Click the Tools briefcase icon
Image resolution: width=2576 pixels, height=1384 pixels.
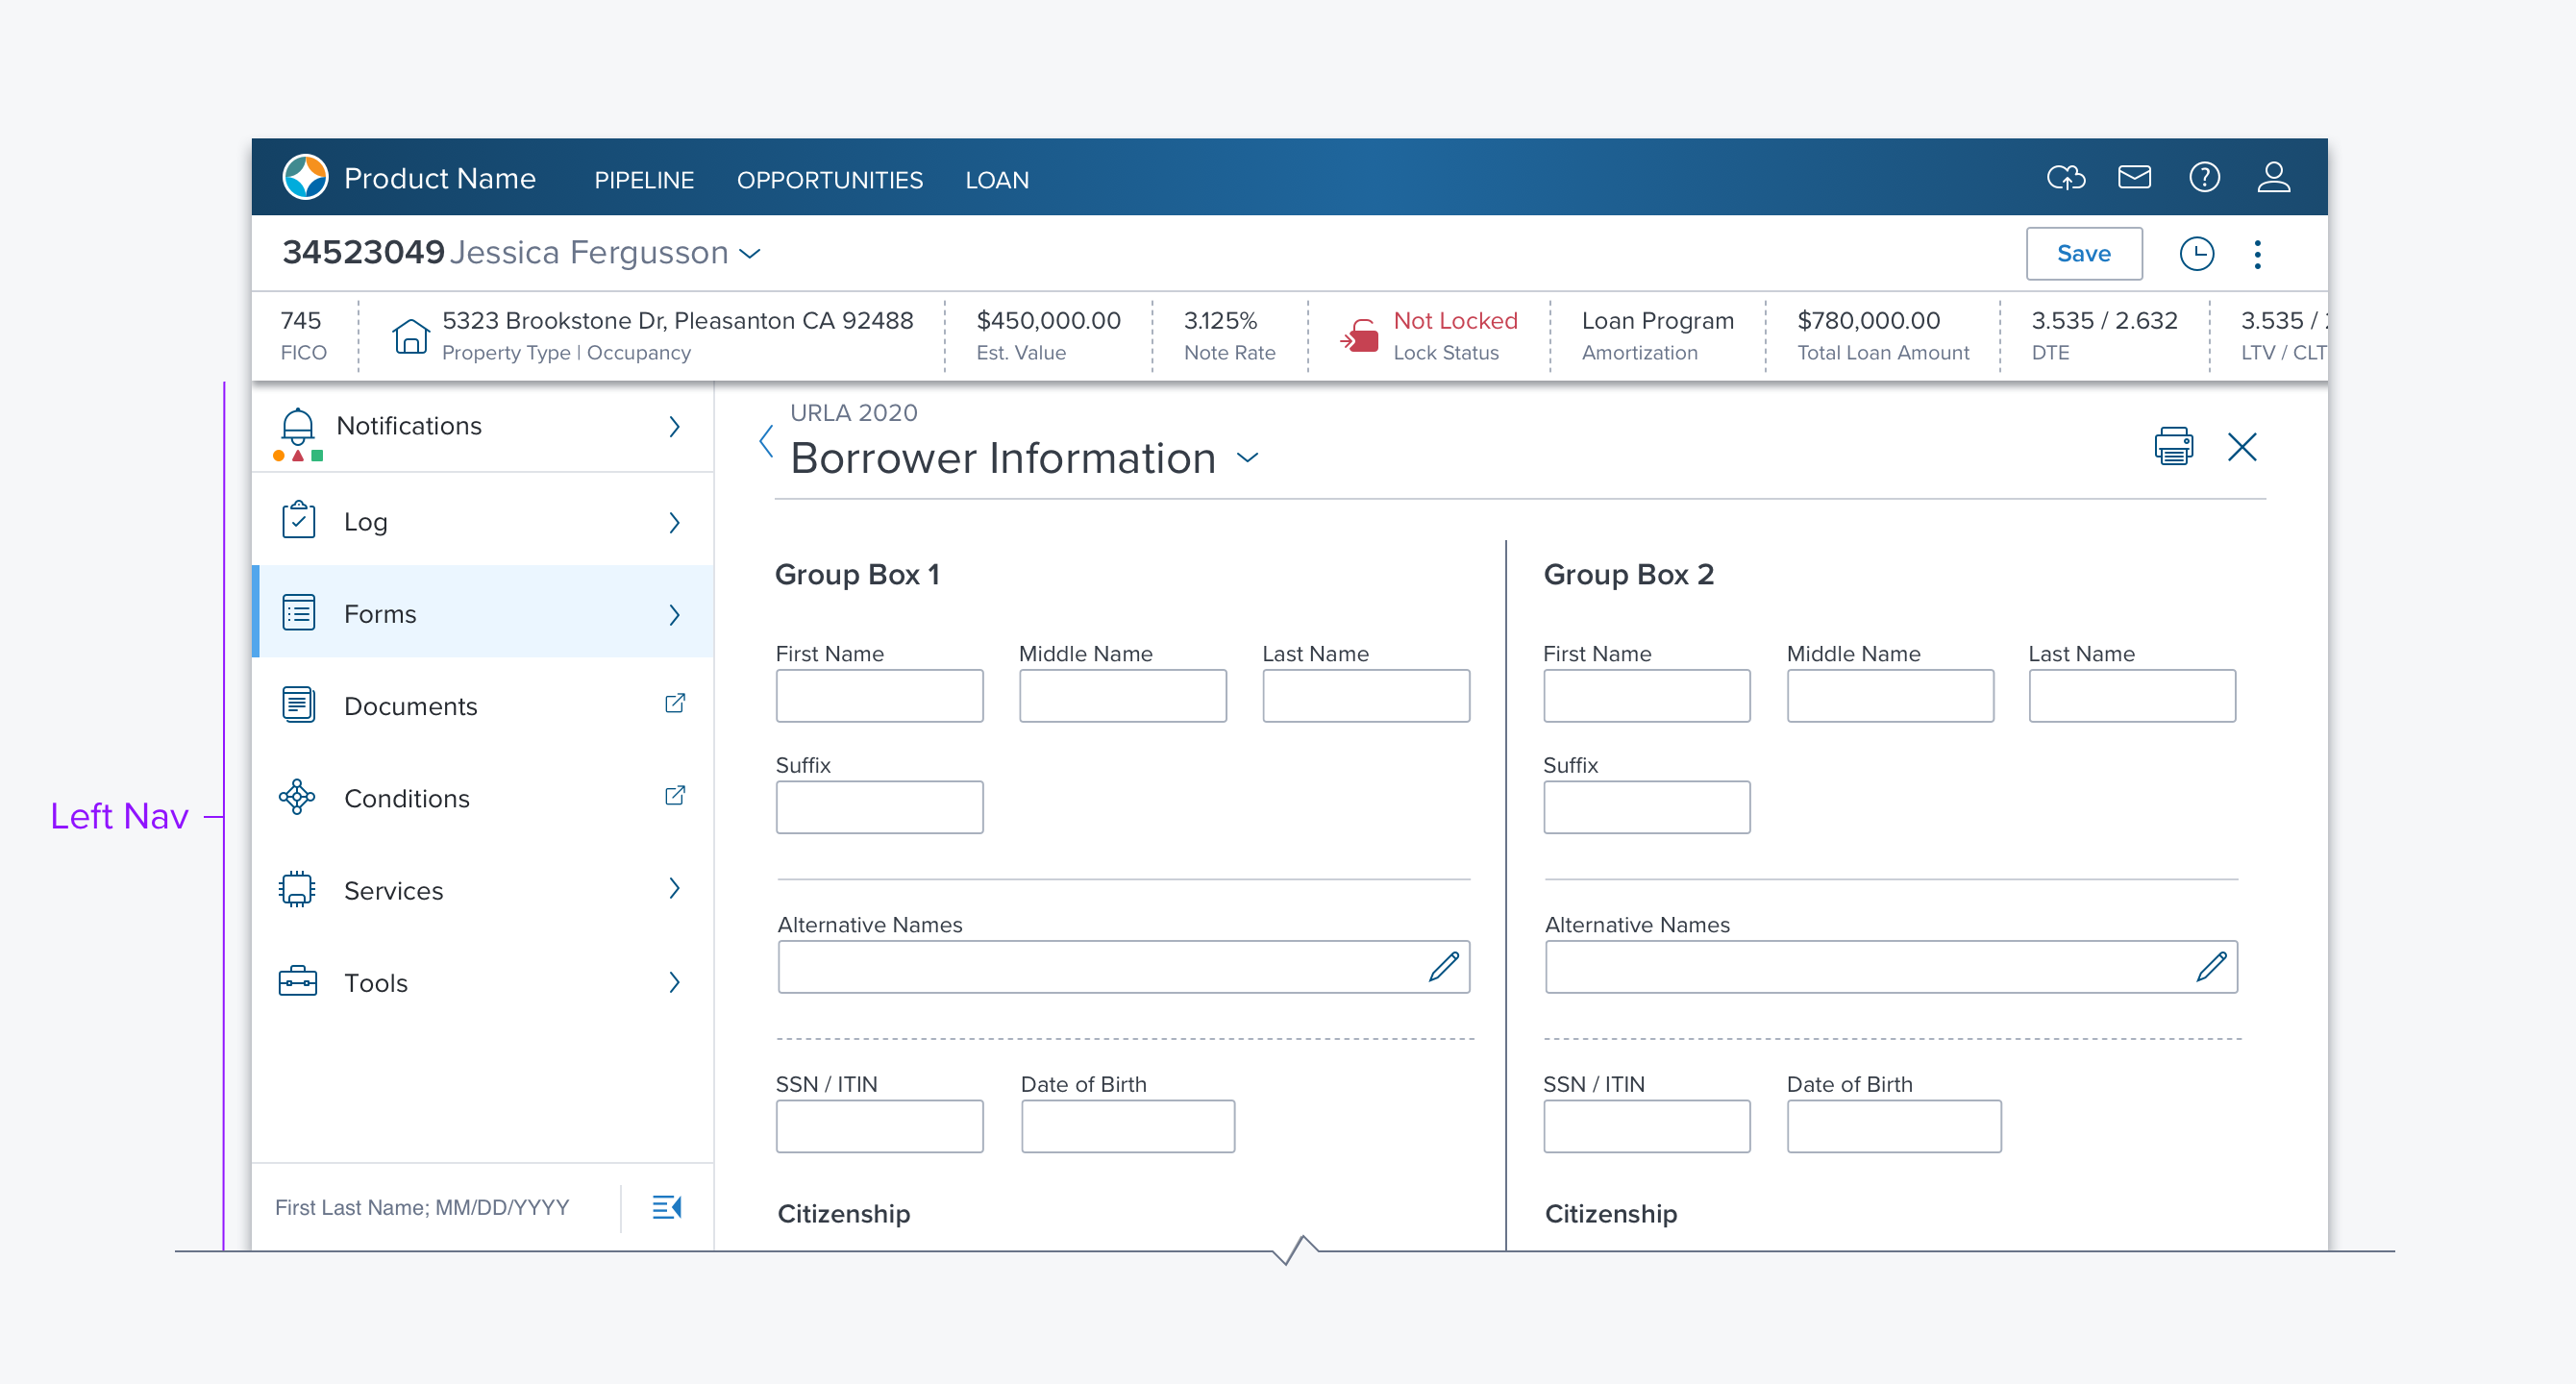pos(297,981)
